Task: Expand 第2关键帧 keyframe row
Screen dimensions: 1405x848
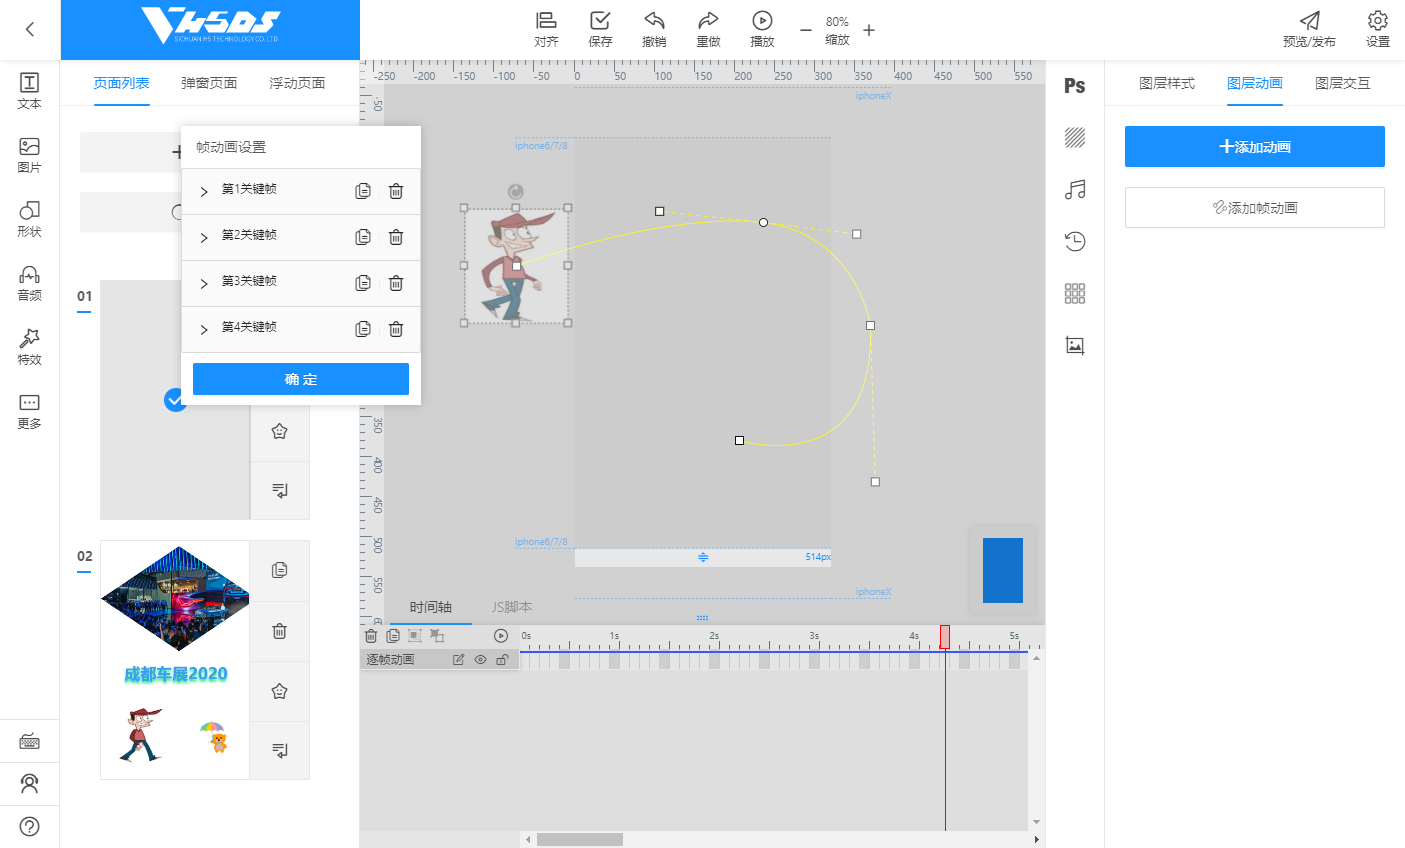Action: tap(204, 237)
